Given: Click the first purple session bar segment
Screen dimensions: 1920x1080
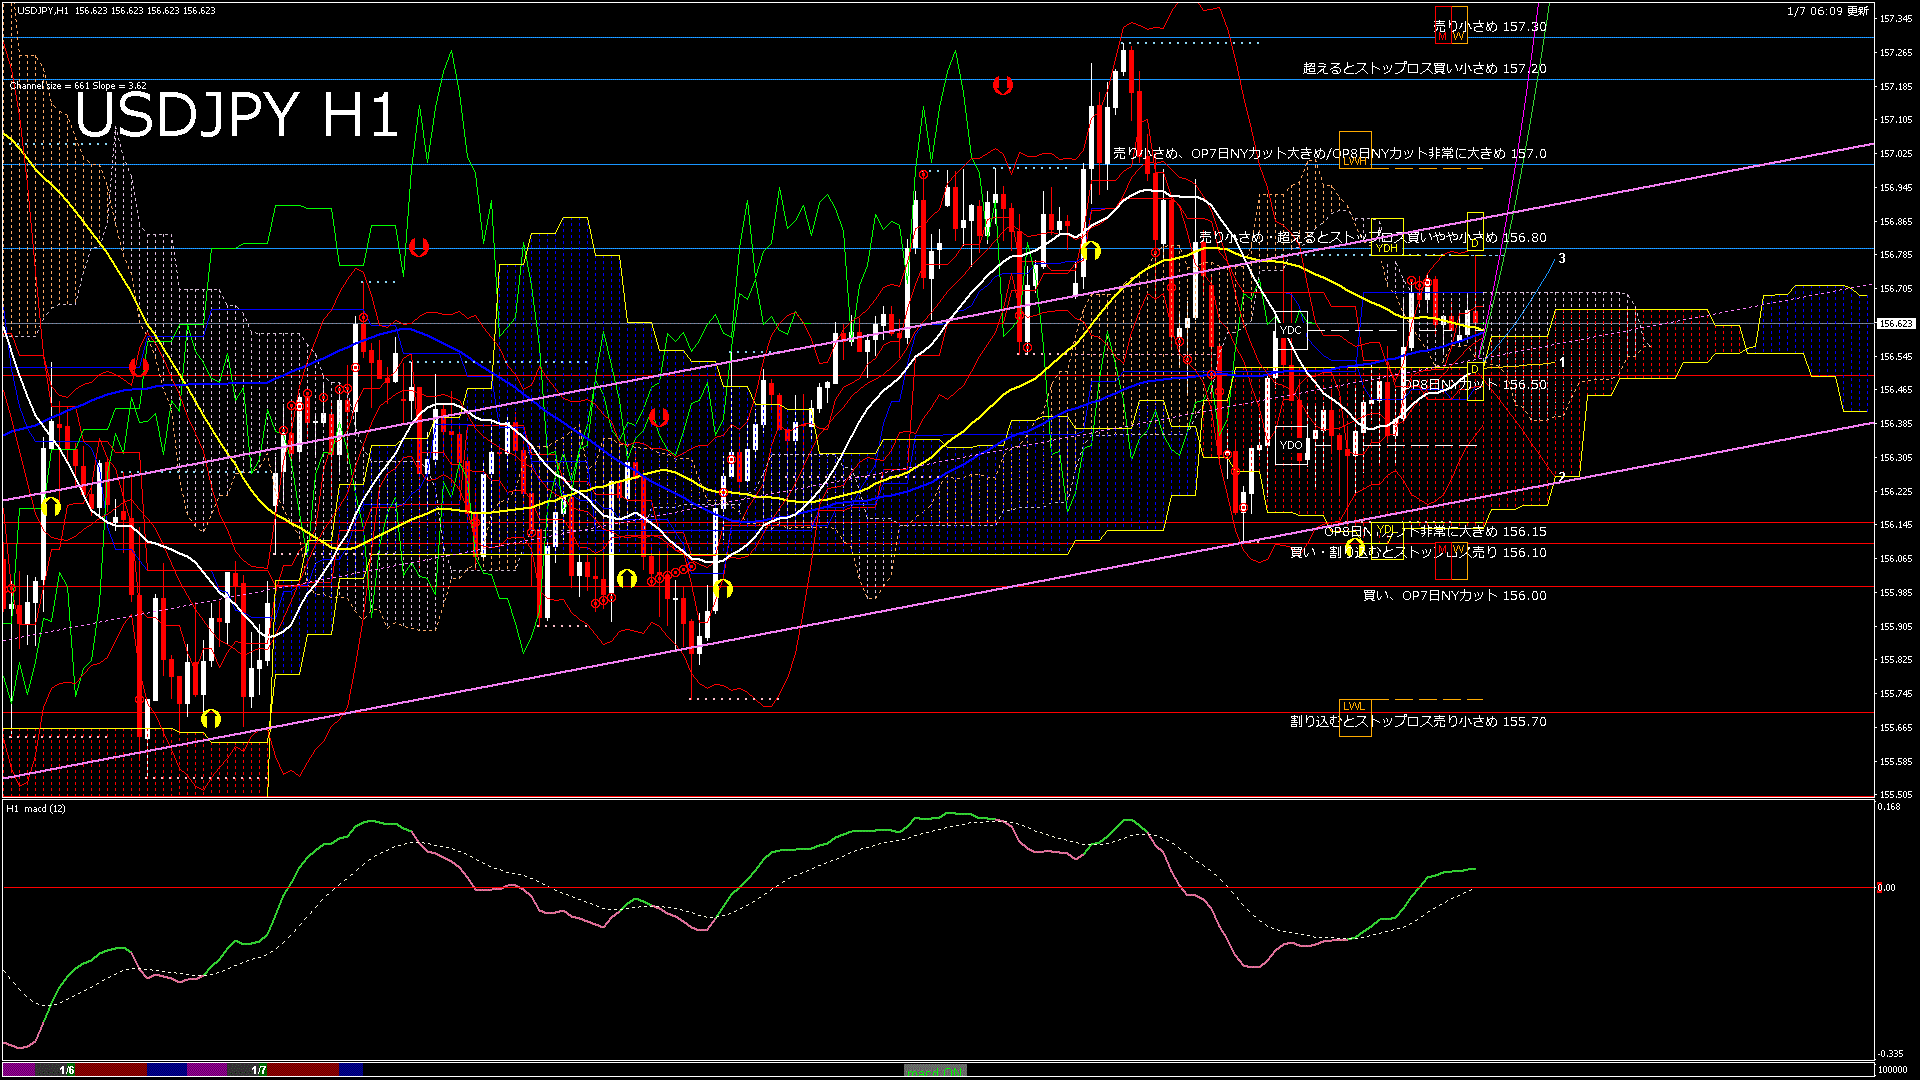Looking at the screenshot, I should click(20, 1070).
